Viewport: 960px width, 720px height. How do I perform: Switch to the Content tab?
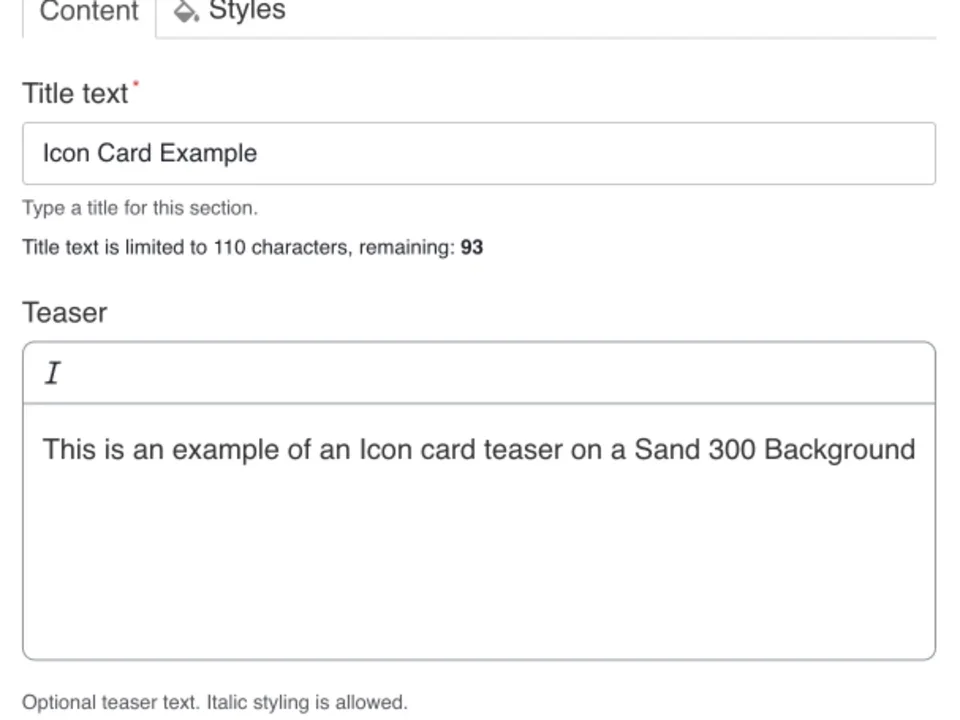tap(88, 11)
